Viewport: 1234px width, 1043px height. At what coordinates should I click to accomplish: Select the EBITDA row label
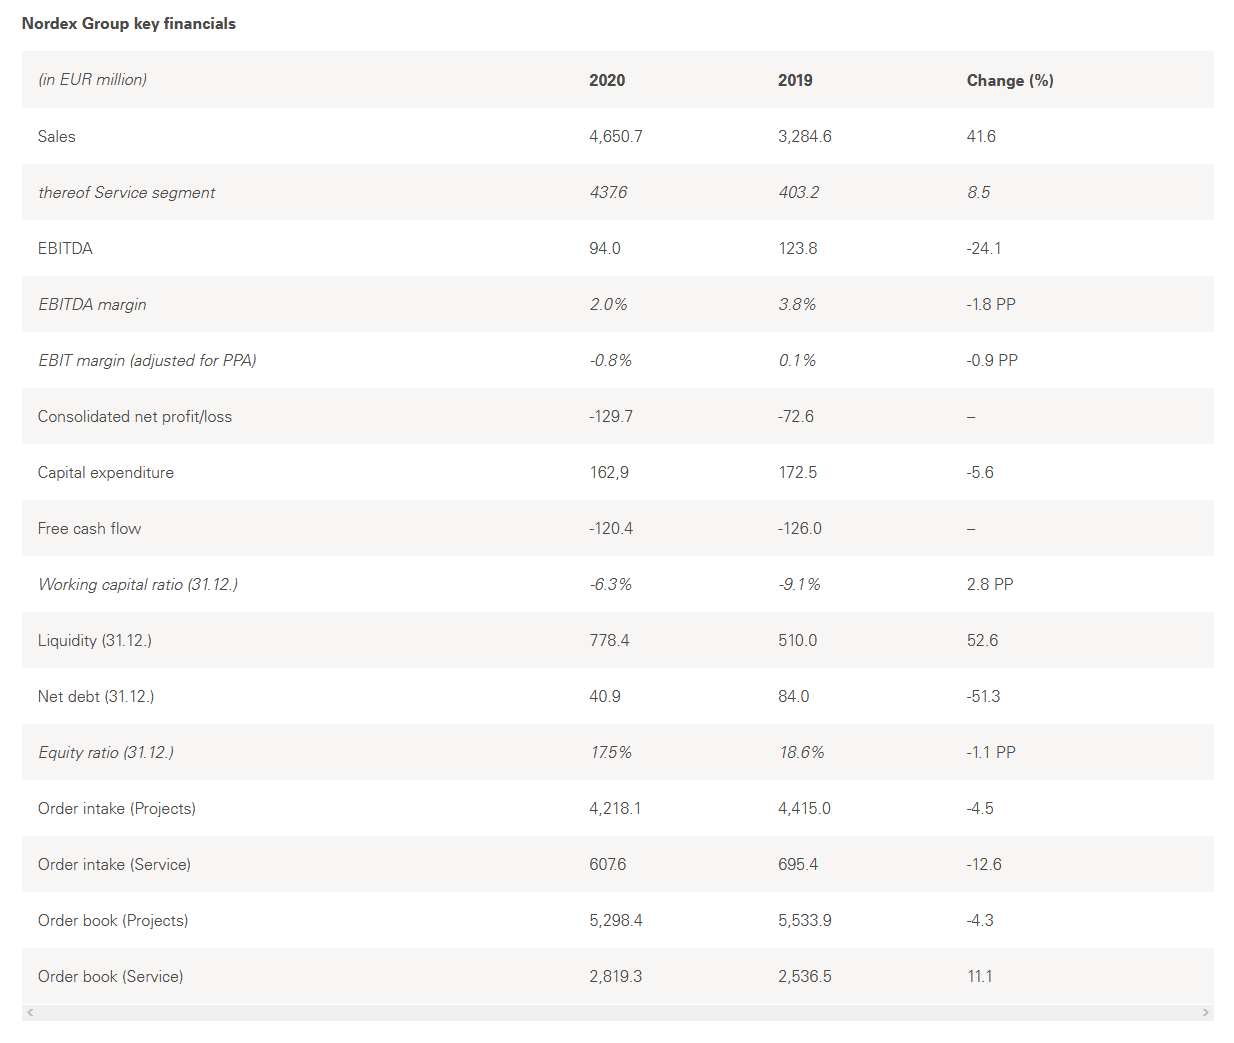(65, 249)
